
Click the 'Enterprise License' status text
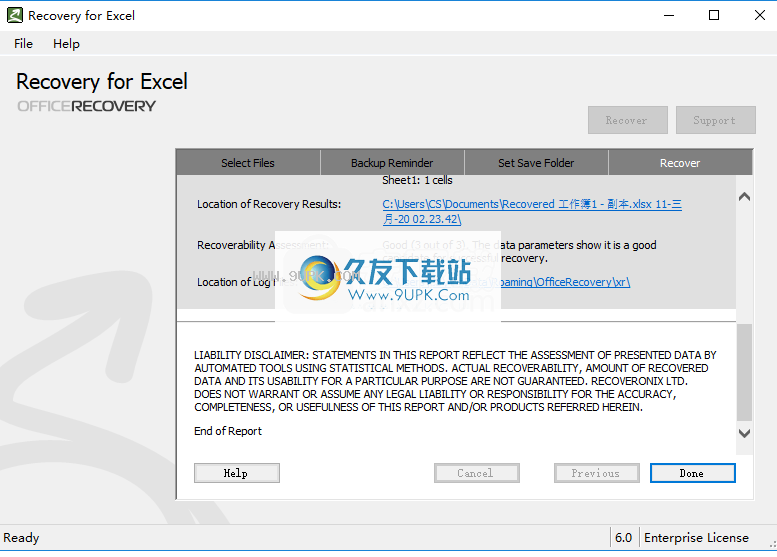tap(696, 538)
